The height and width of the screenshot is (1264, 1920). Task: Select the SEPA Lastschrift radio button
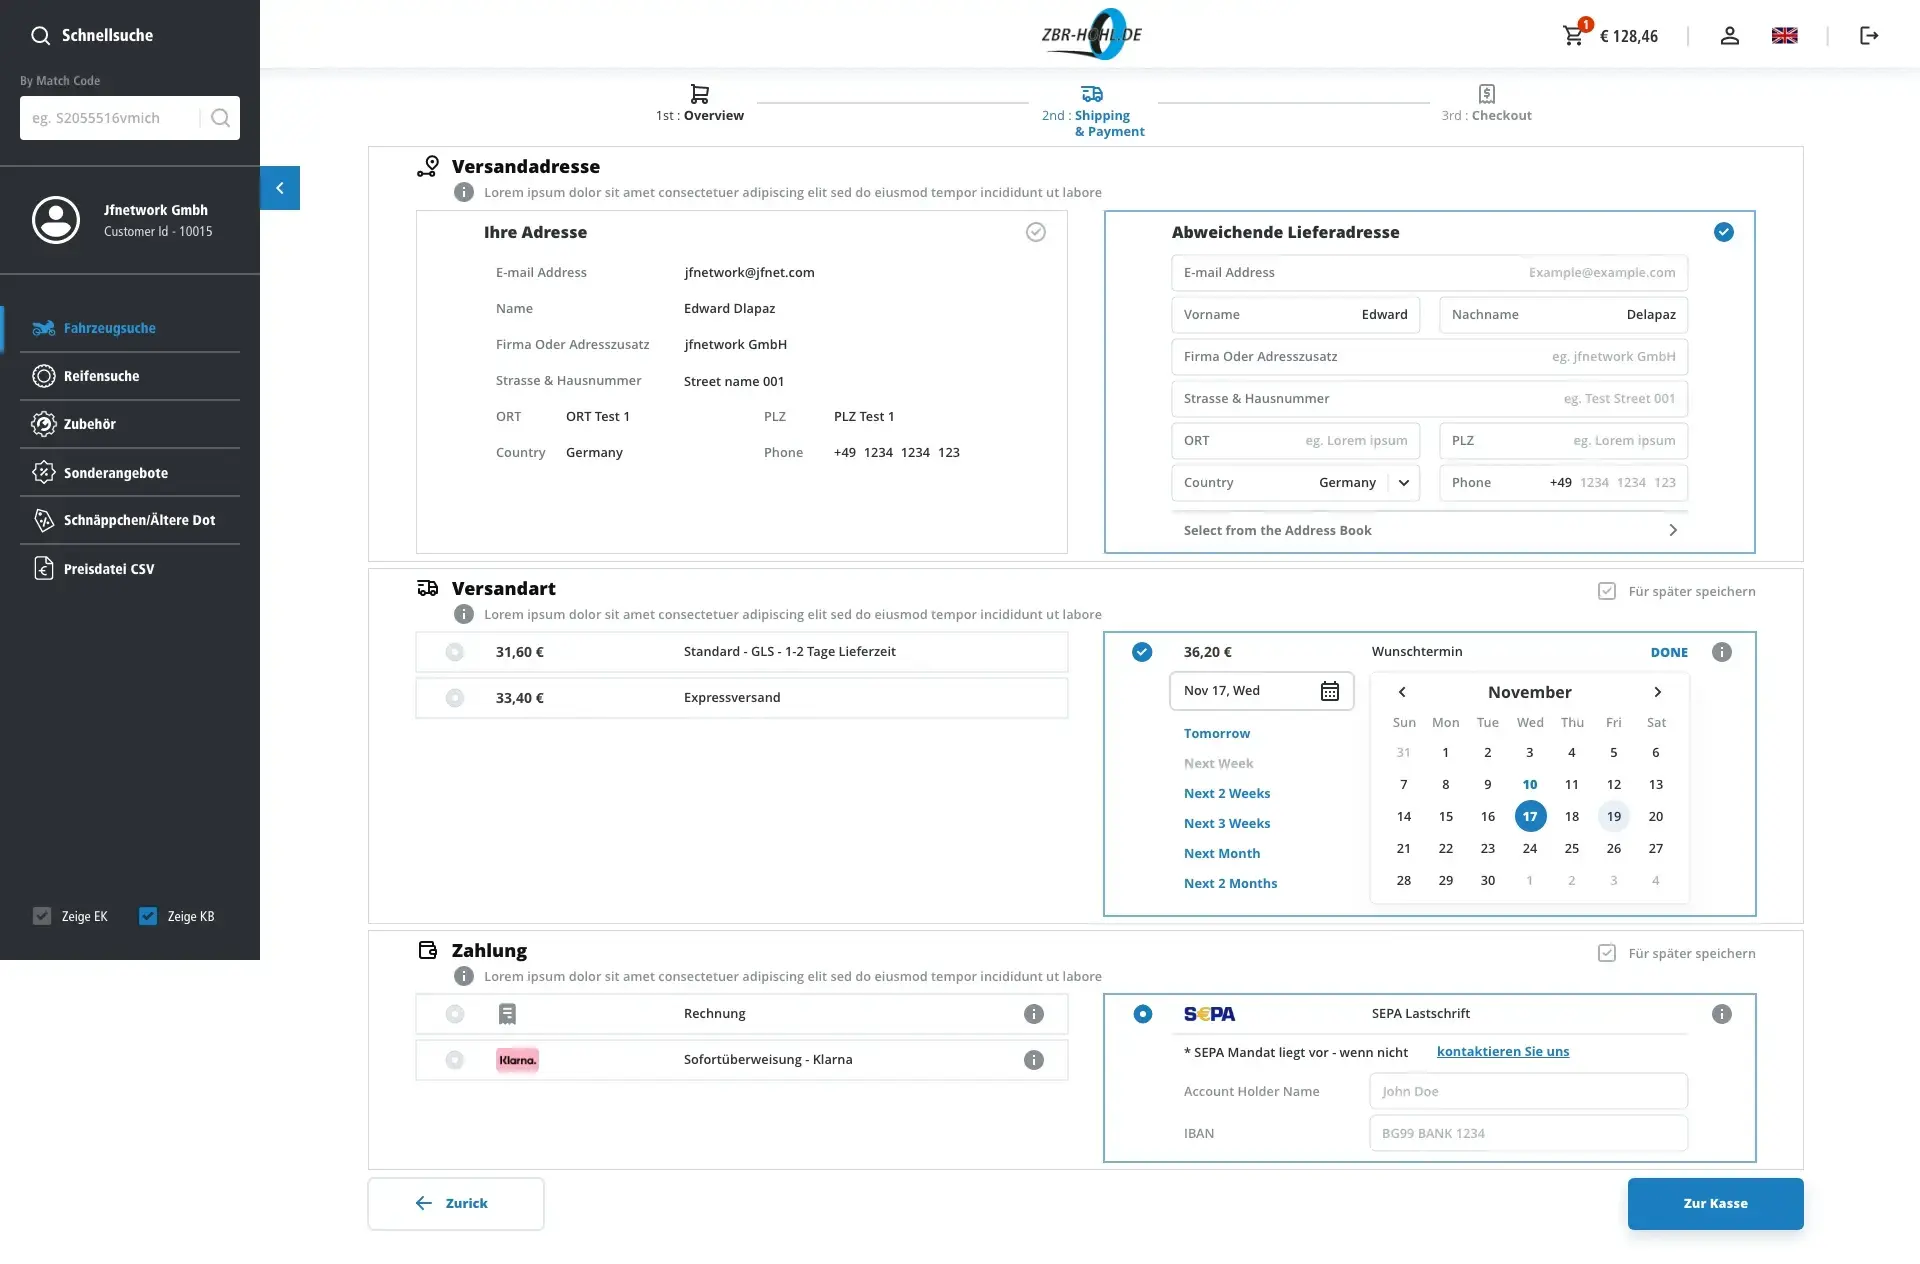click(1141, 1013)
